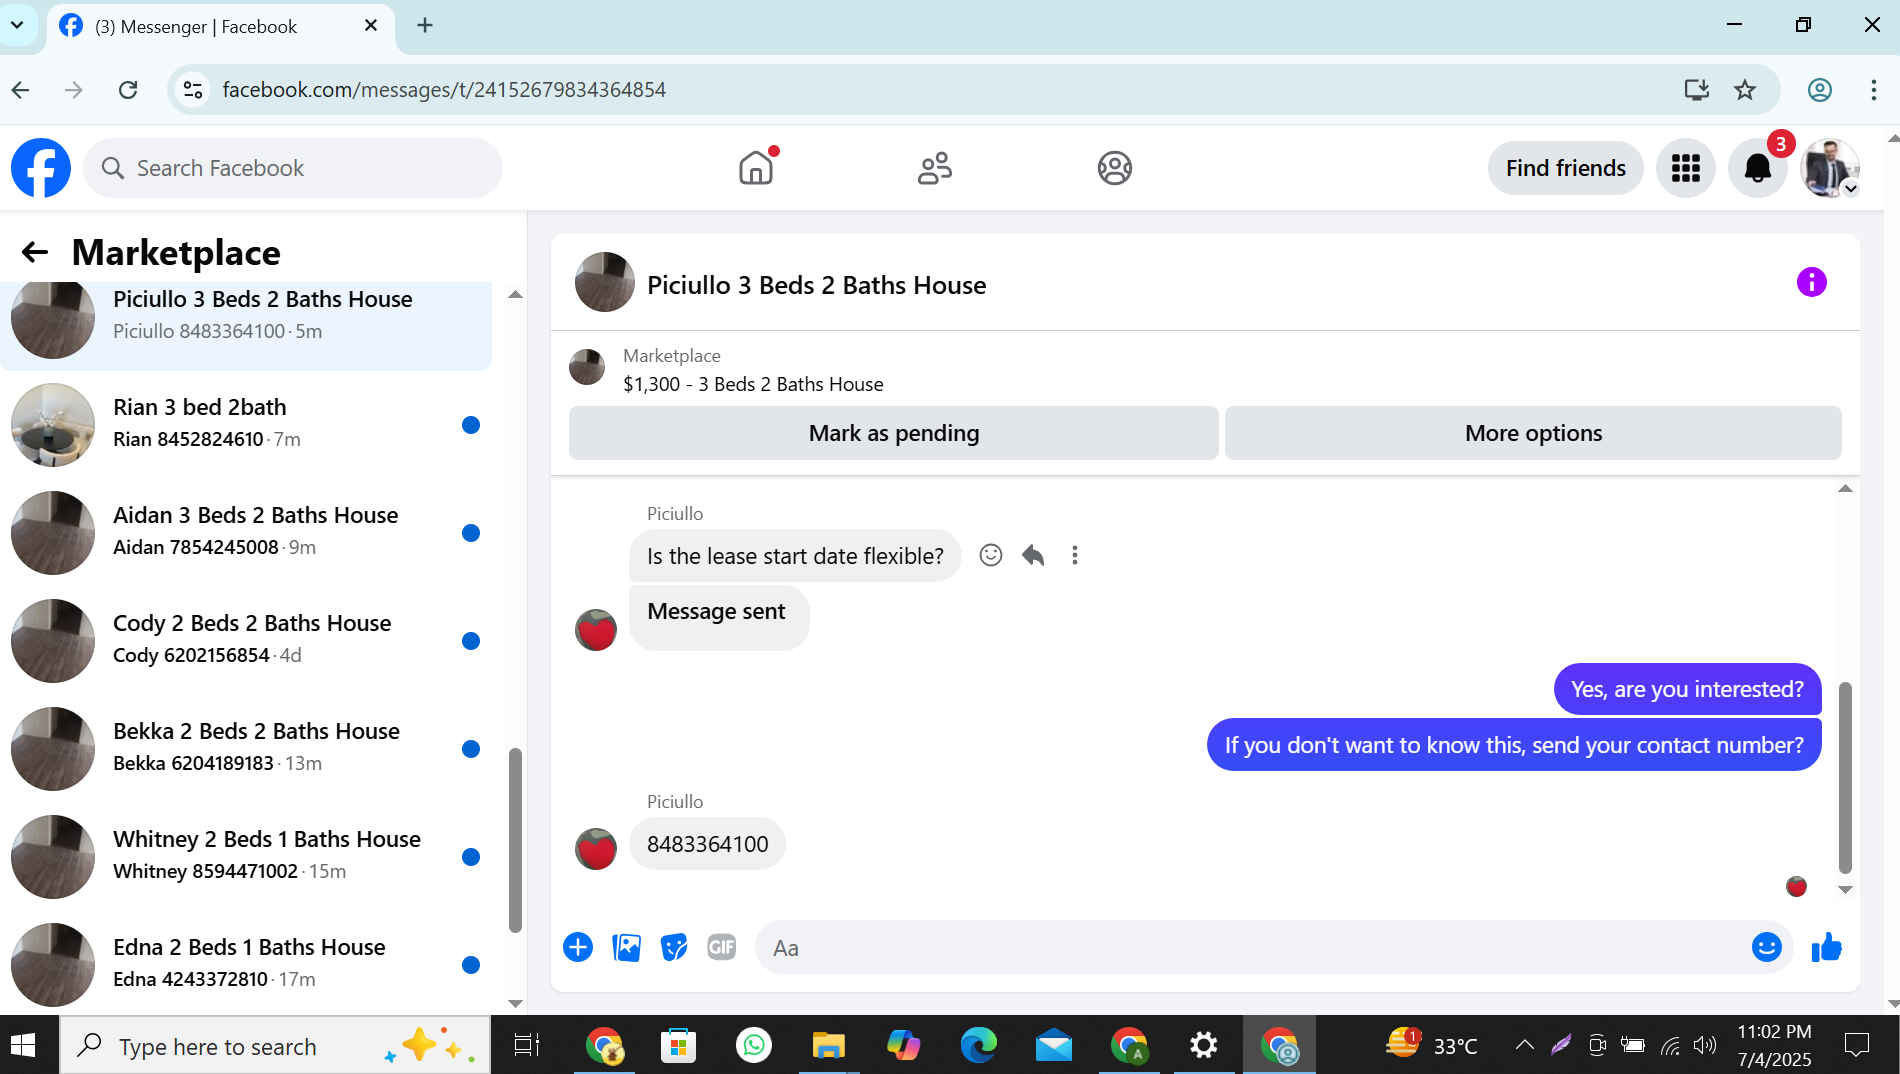This screenshot has height=1074, width=1900.
Task: Click the address bar URL
Action: (444, 90)
